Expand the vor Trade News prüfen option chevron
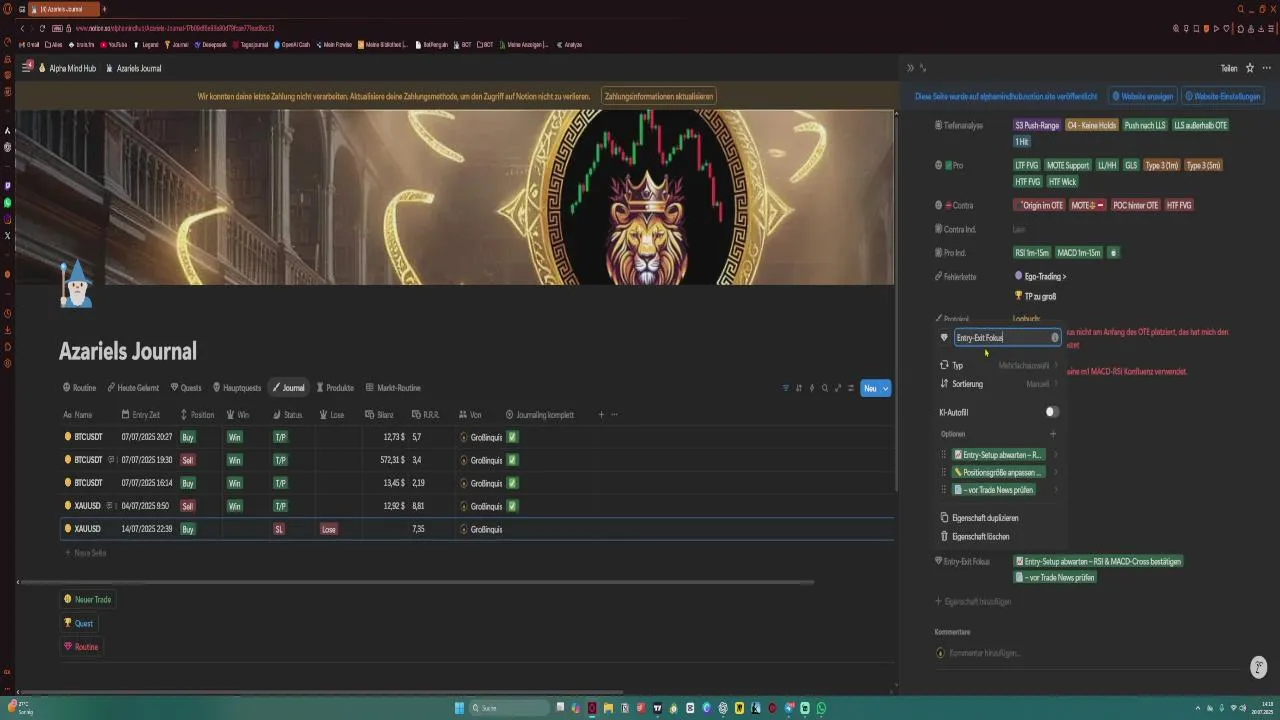The image size is (1280, 720). (1055, 490)
